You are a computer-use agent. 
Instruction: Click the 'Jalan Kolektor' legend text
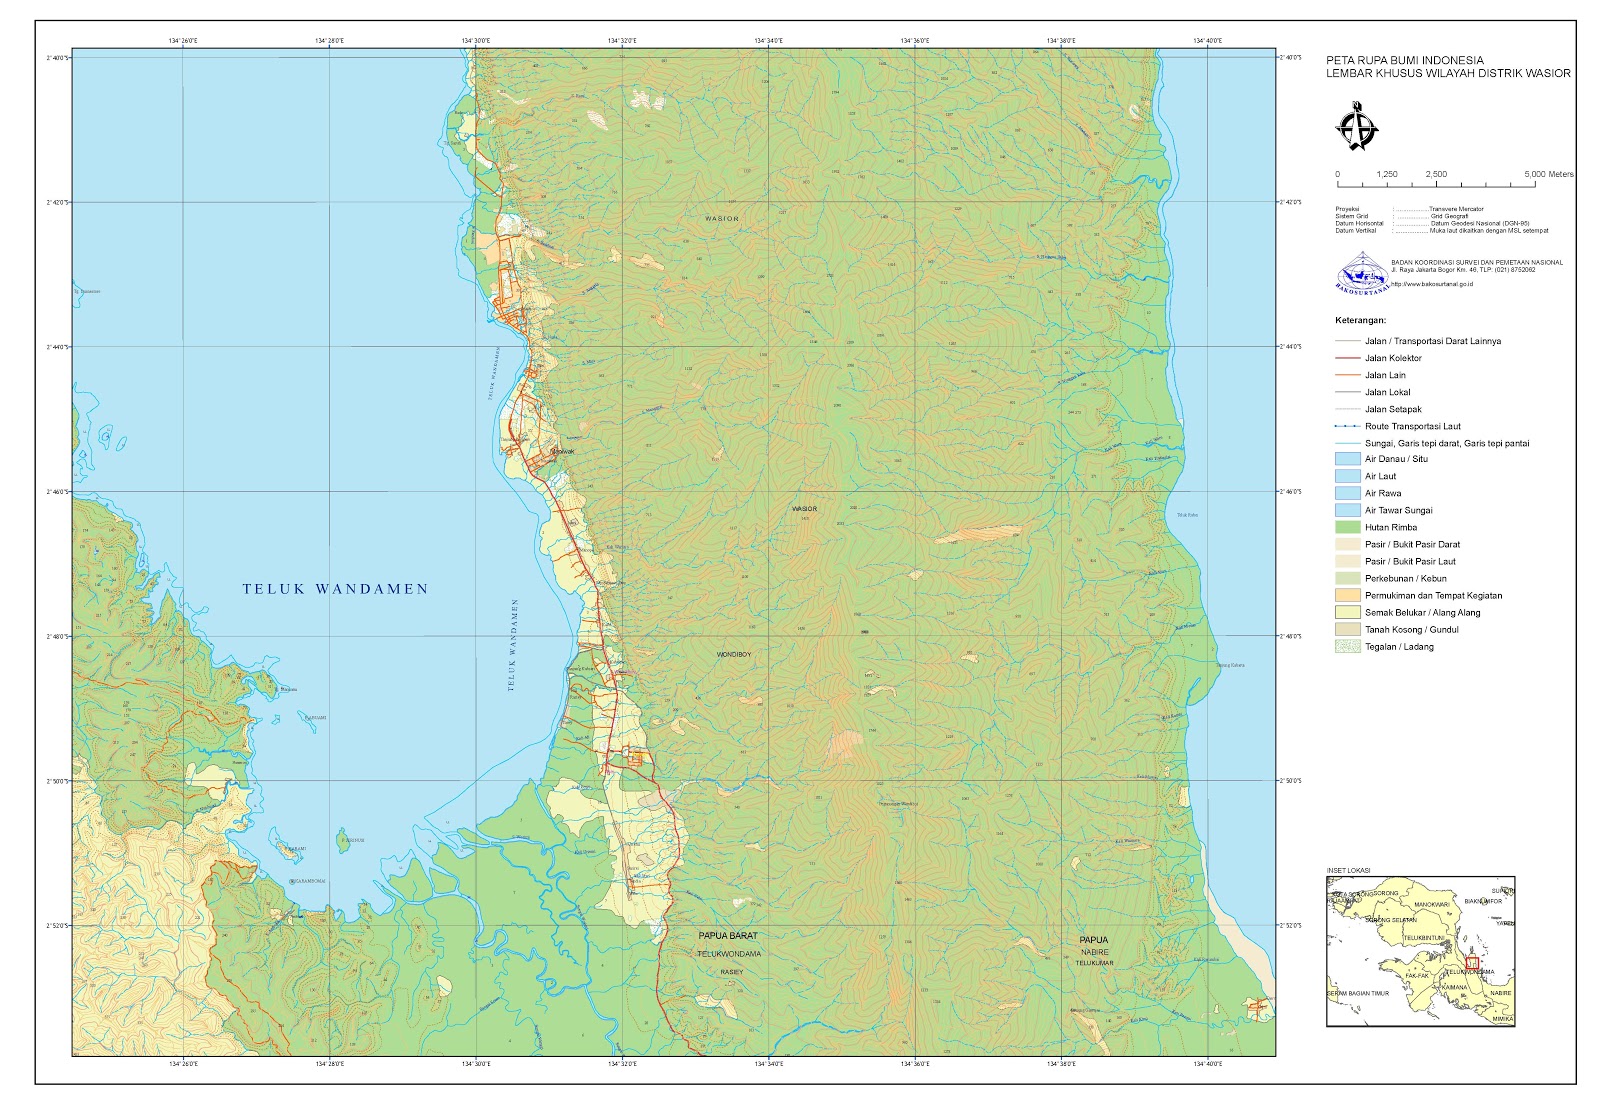click(1393, 358)
